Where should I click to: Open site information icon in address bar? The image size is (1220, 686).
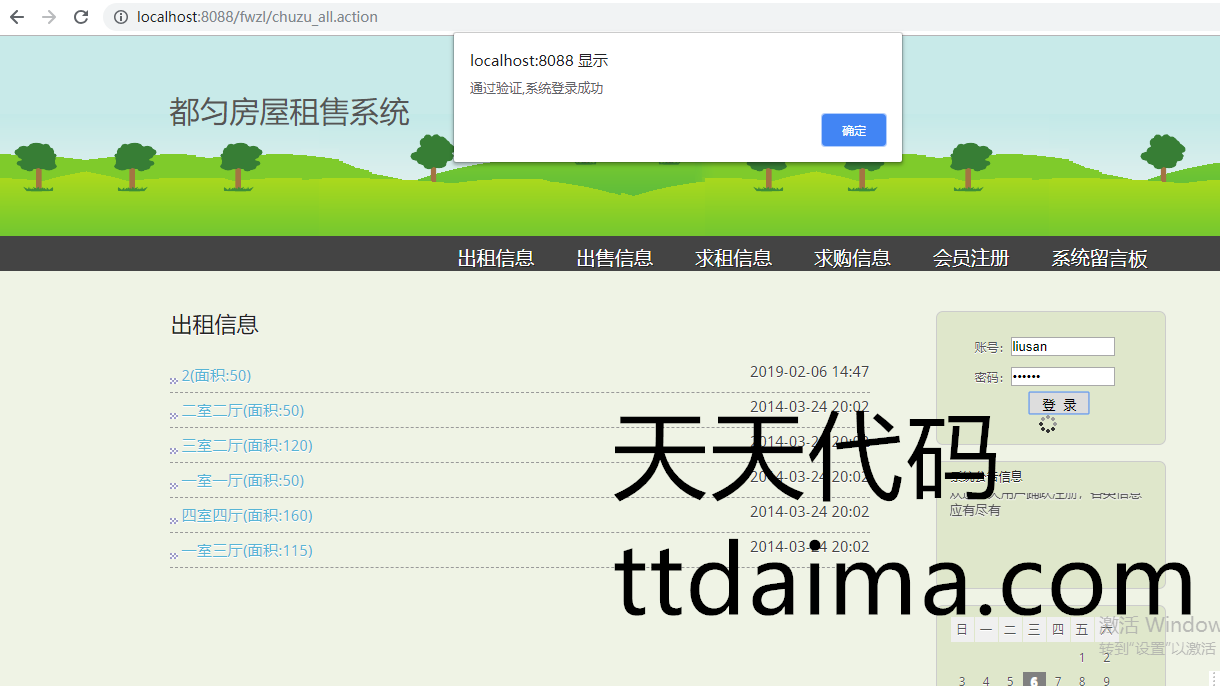[121, 17]
